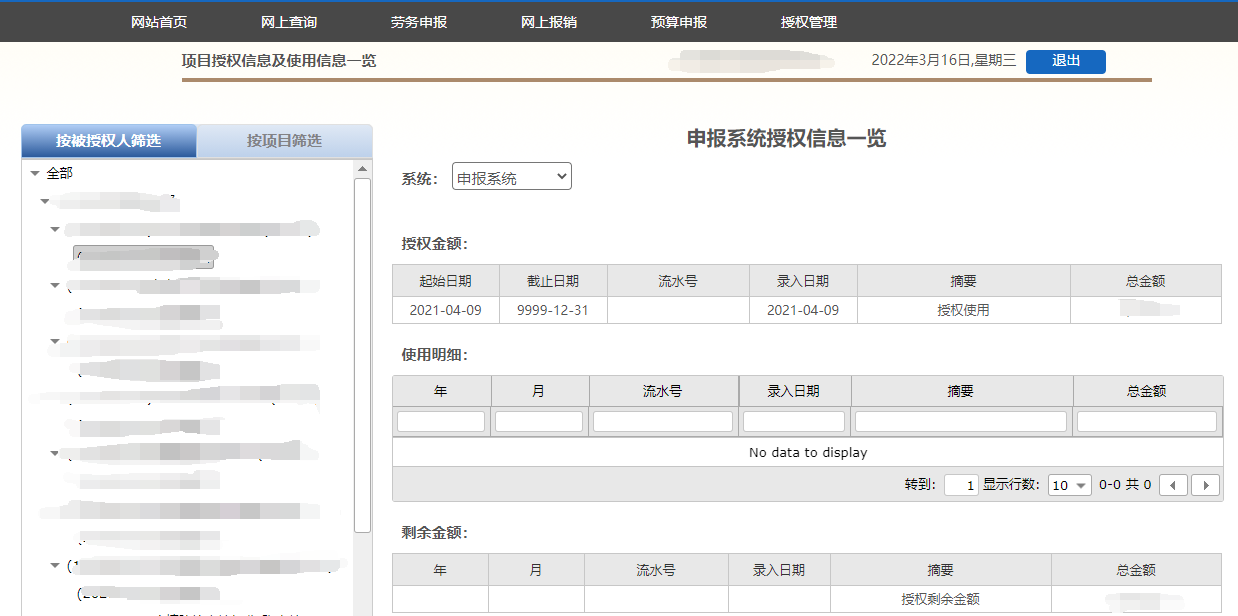Click the 截止日期 header in 授权金额 table

553,281
